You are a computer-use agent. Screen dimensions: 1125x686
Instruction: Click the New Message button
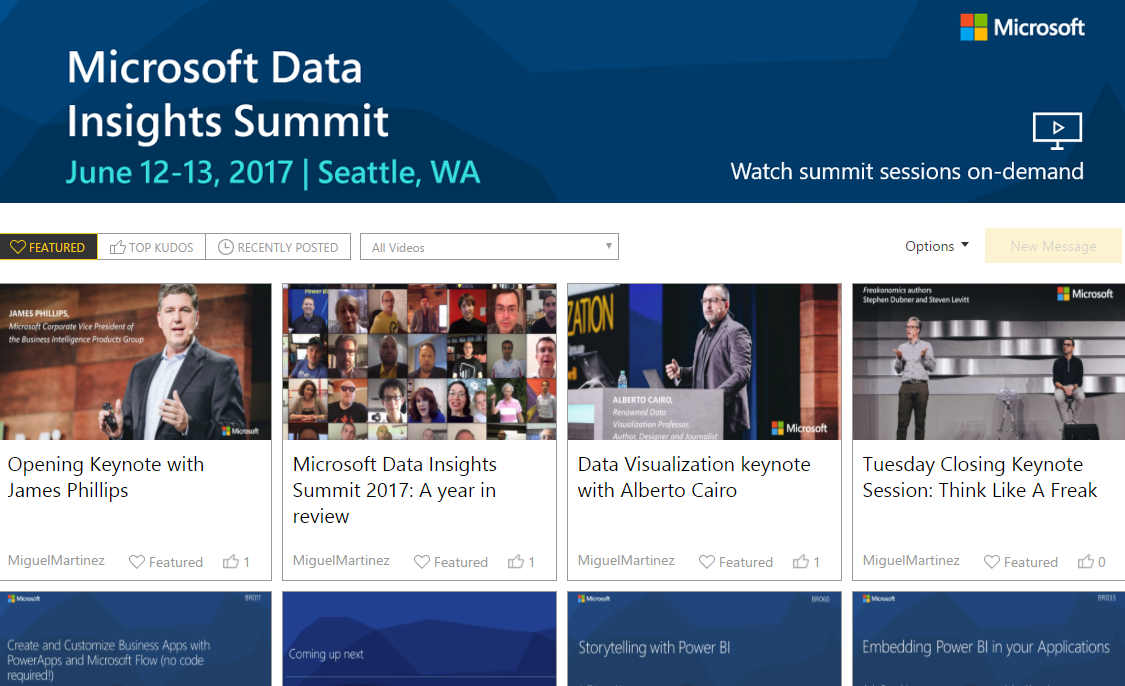point(1053,246)
